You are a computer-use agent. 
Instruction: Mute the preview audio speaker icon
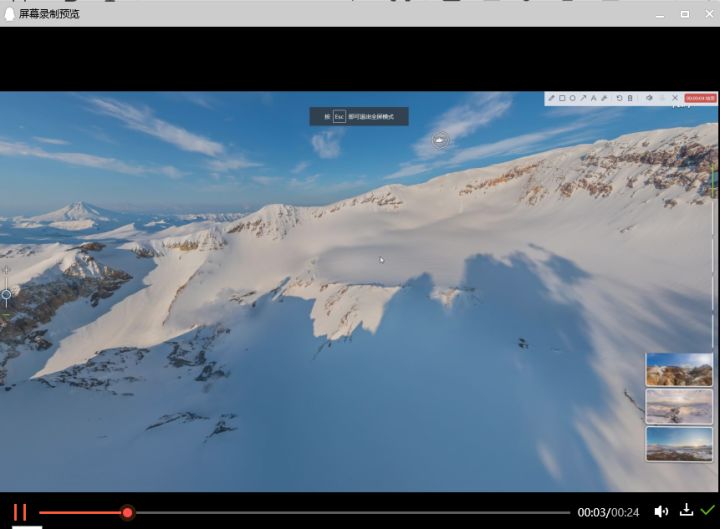pos(661,512)
